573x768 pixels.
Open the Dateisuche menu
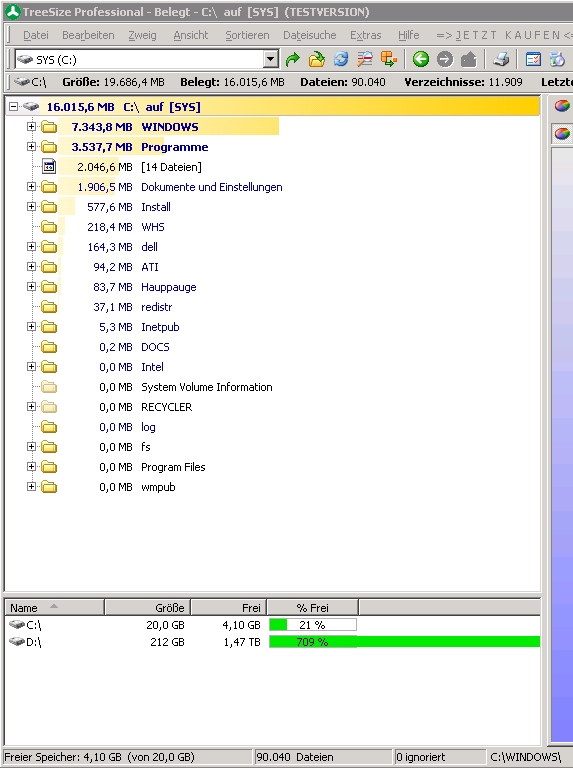pos(310,35)
